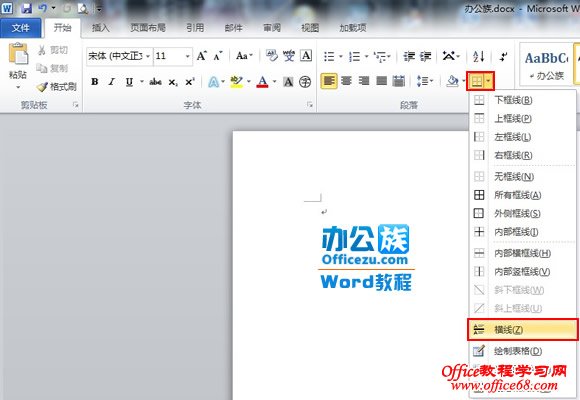Screen dimensions: 580x400
Task: Center align text
Action: coord(346,81)
